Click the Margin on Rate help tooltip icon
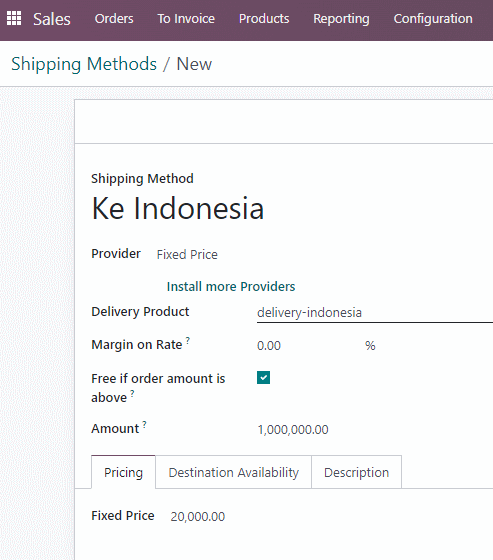The height and width of the screenshot is (560, 493). tap(188, 340)
